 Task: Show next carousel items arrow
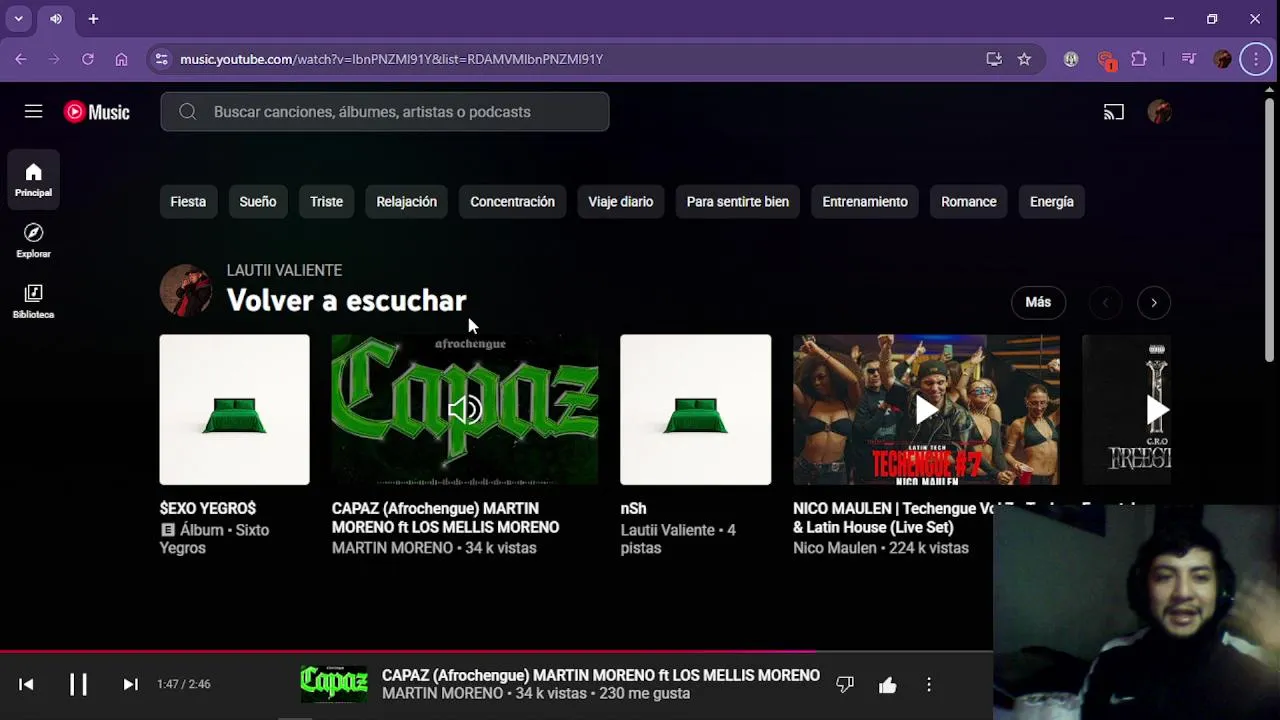[1154, 303]
